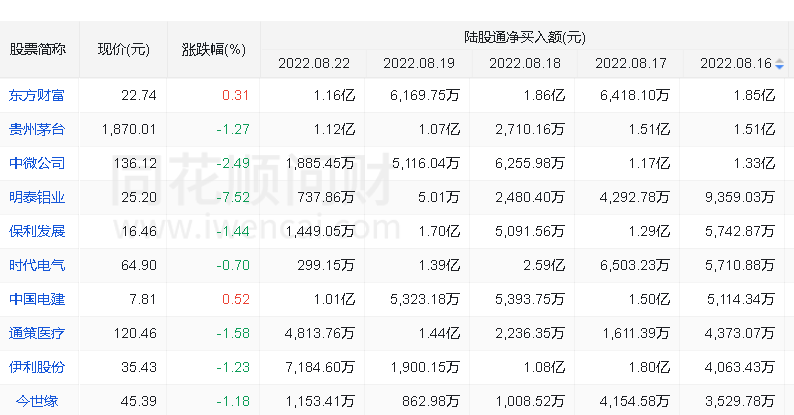
Task: Sort by the 2022.08.16 column arrow icon
Action: 779,64
